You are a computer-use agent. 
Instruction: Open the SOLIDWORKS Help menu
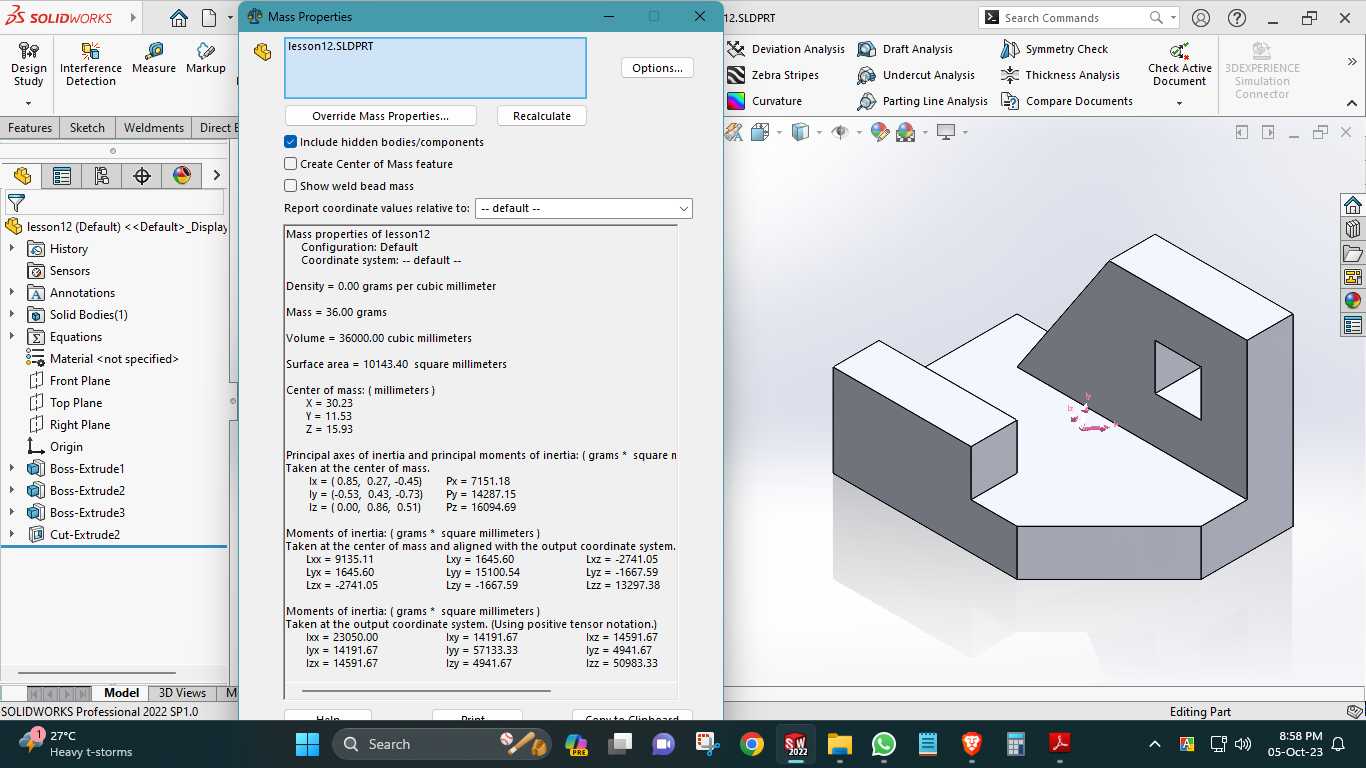click(x=1237, y=18)
